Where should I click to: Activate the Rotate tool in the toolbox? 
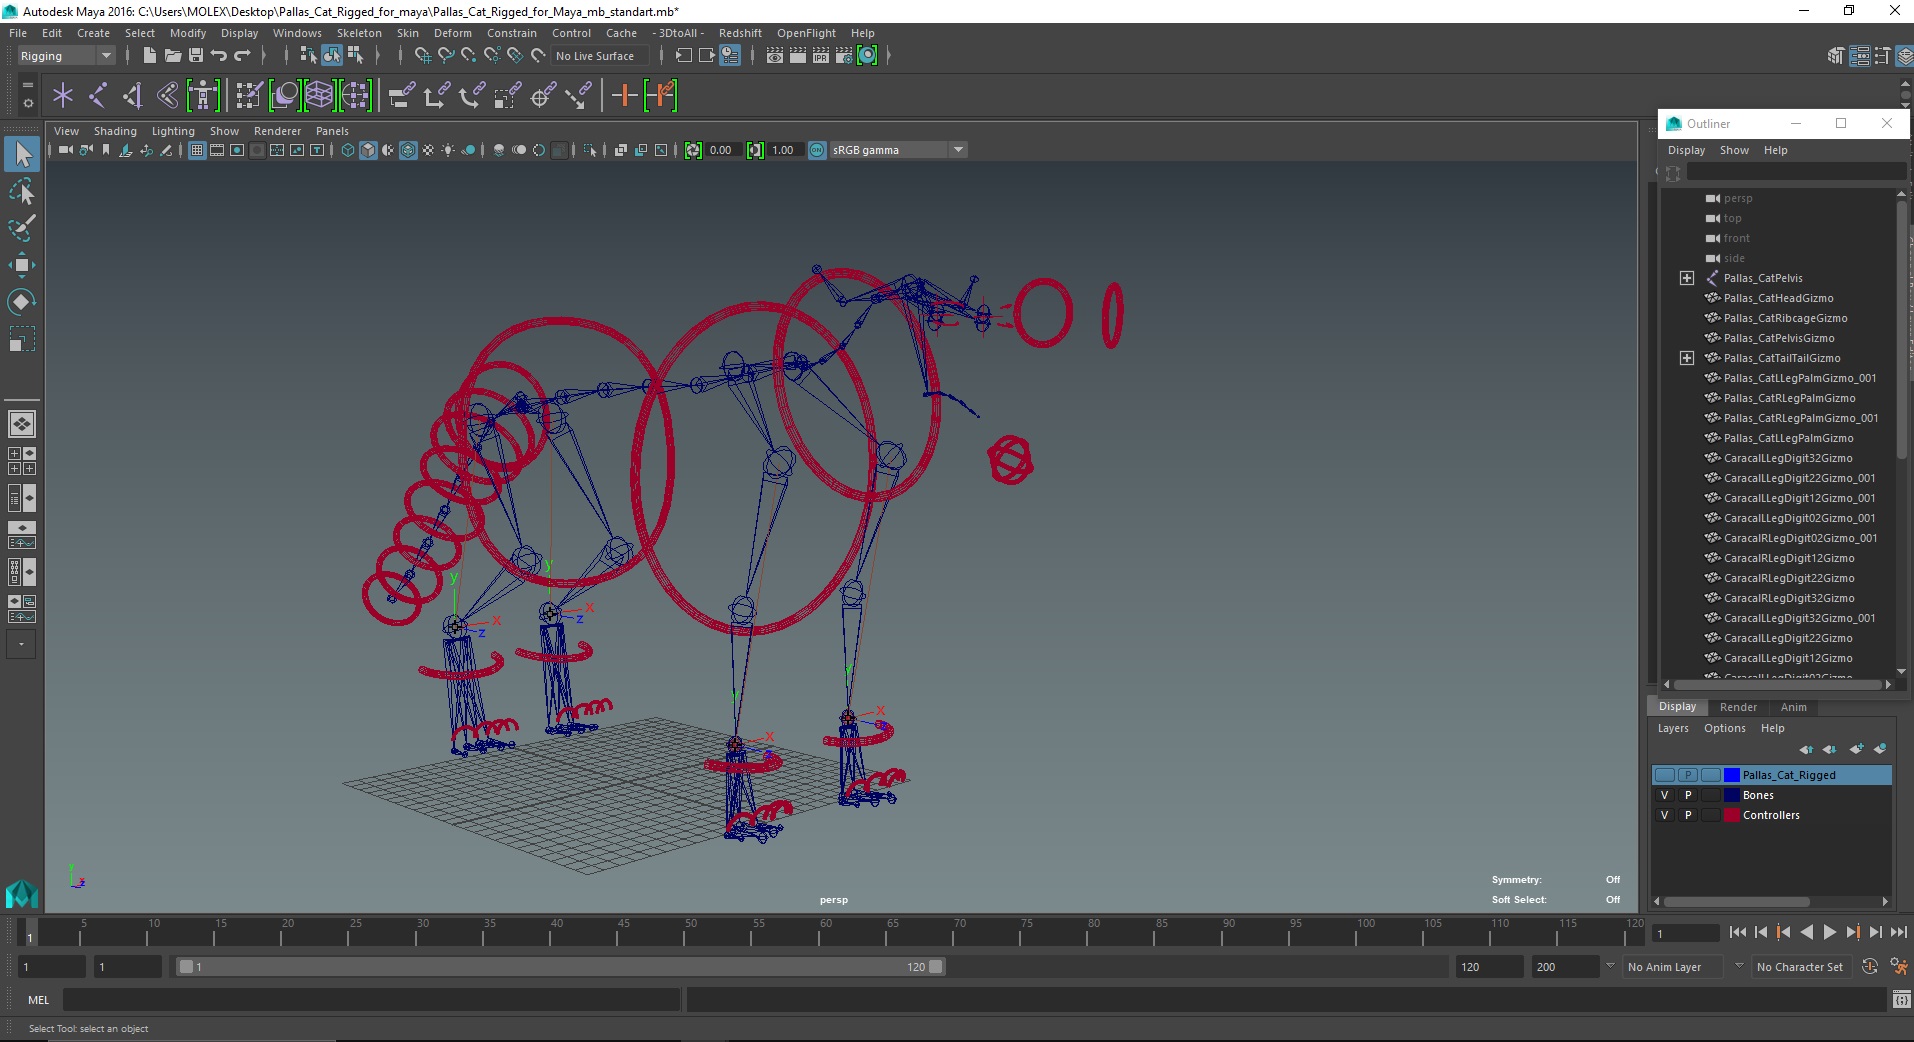click(22, 302)
